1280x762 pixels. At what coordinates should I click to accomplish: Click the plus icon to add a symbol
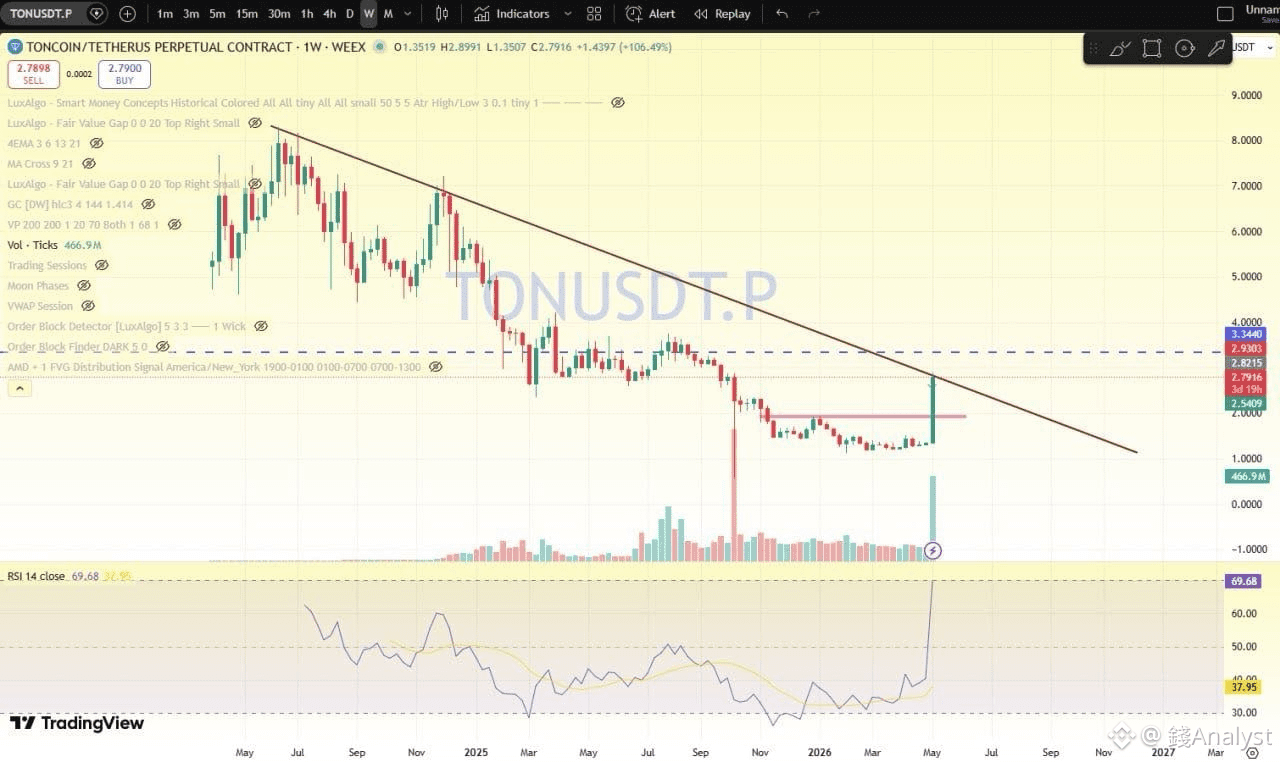tap(127, 14)
